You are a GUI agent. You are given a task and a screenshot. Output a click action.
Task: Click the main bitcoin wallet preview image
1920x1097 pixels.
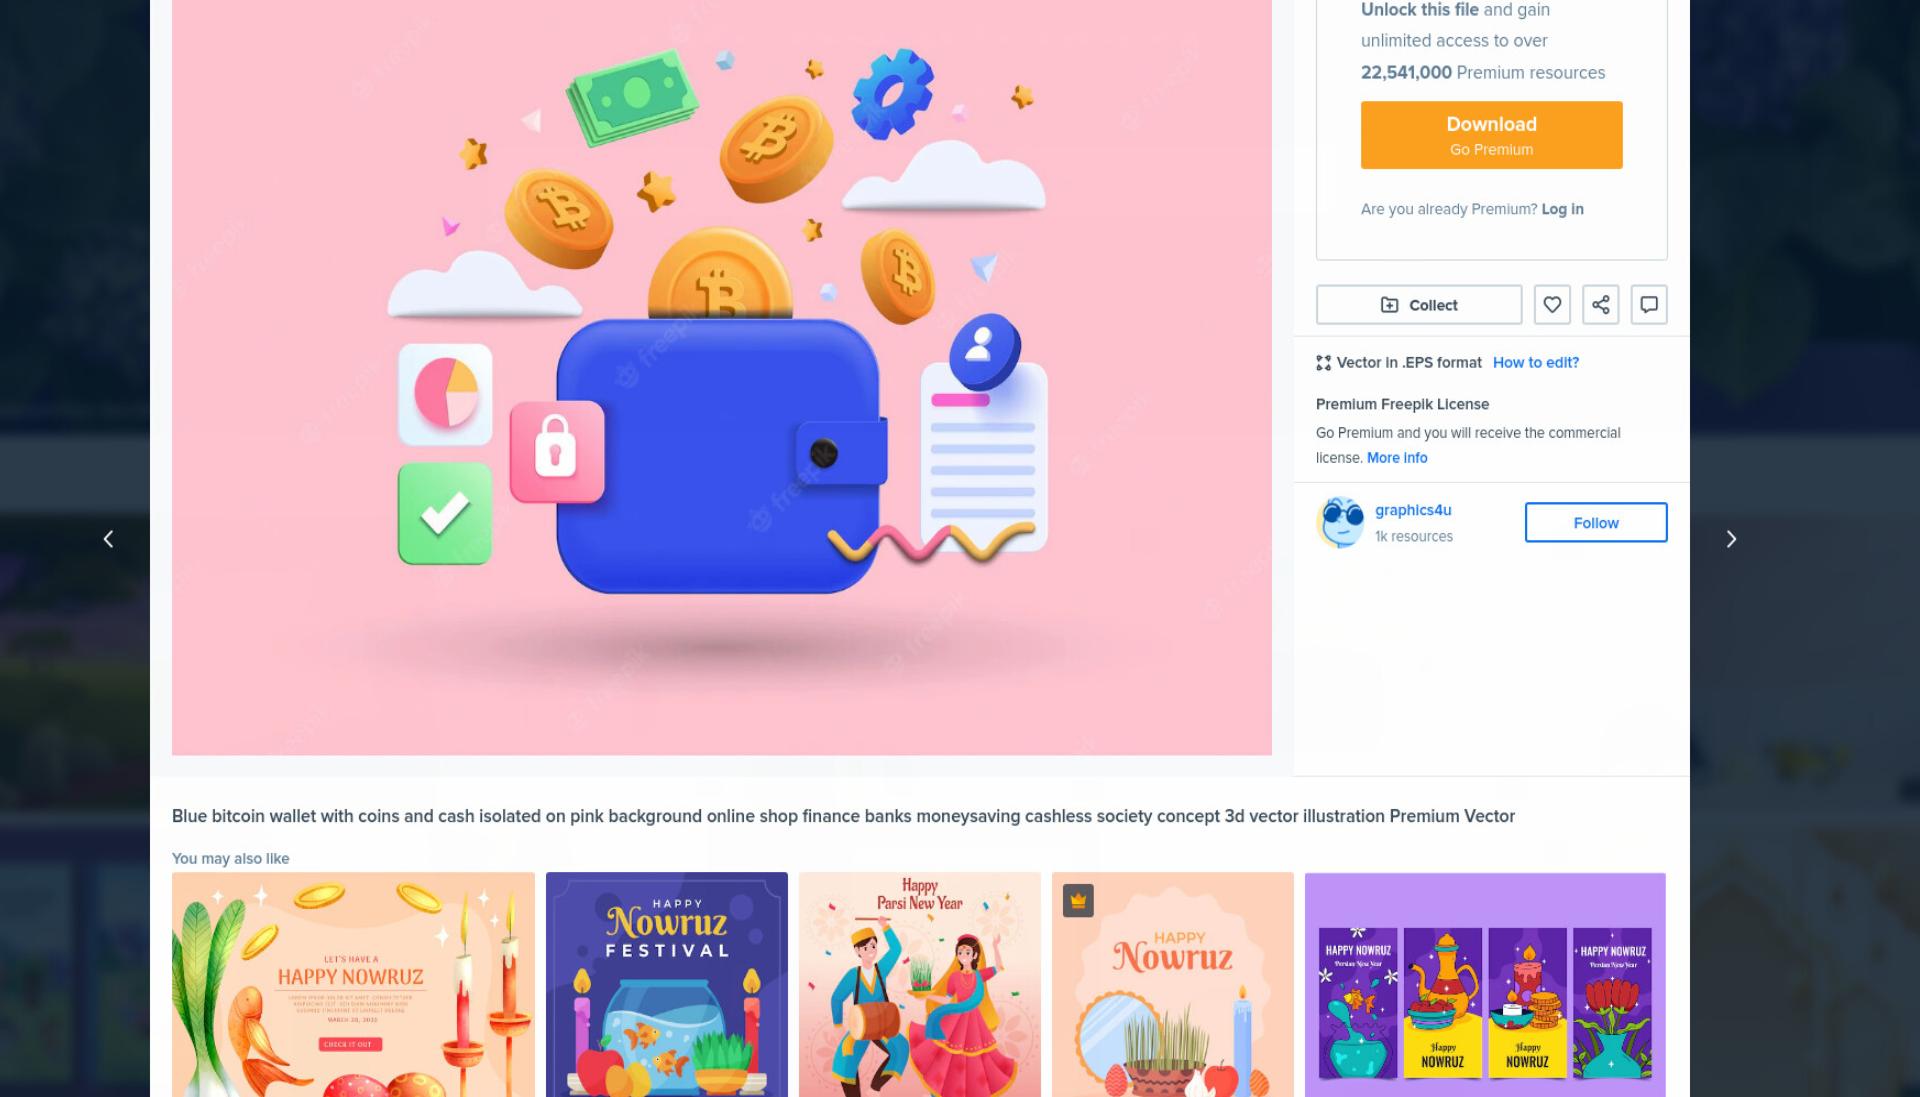tap(722, 377)
